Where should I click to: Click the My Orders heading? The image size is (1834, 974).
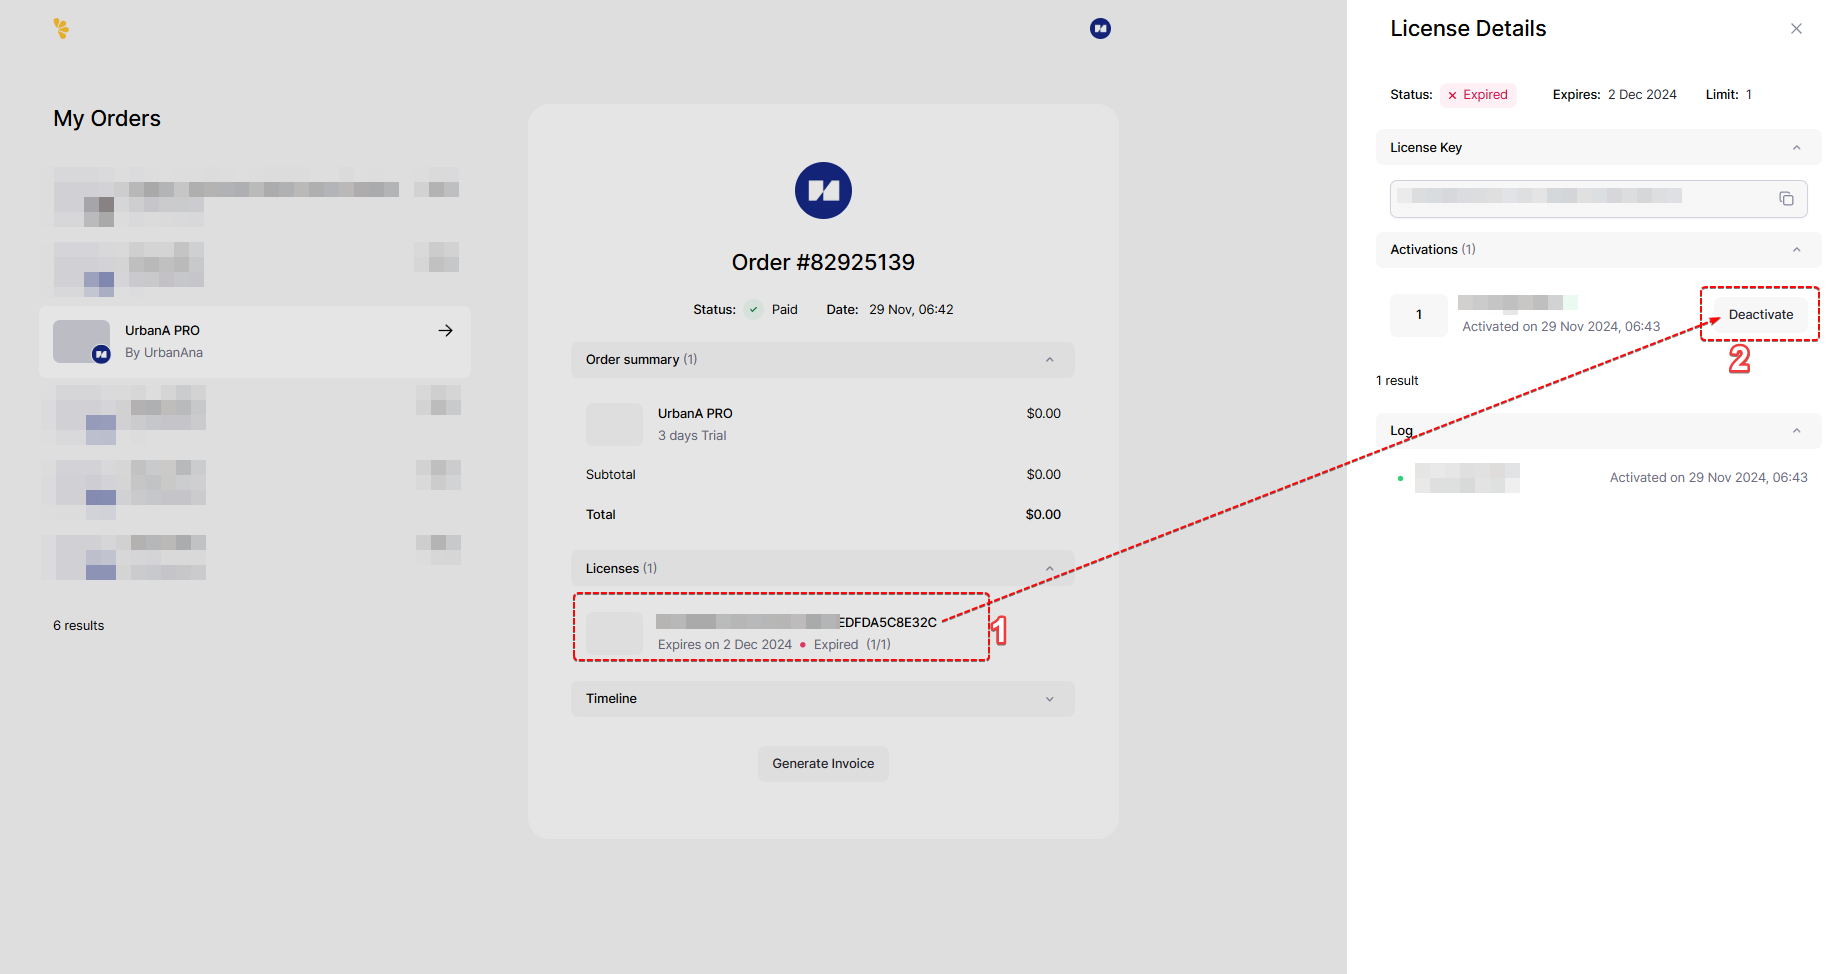coord(107,119)
